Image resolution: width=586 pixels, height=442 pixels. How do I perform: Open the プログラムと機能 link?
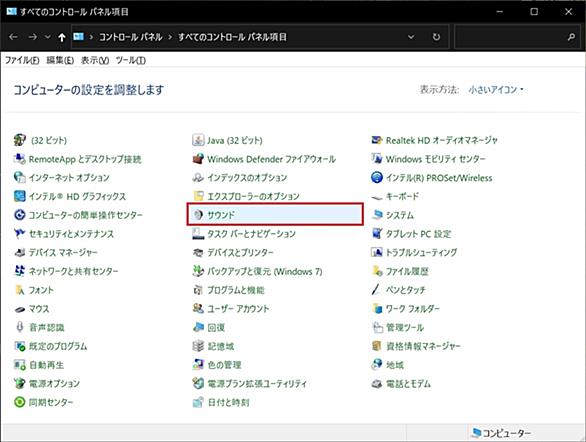tap(236, 290)
